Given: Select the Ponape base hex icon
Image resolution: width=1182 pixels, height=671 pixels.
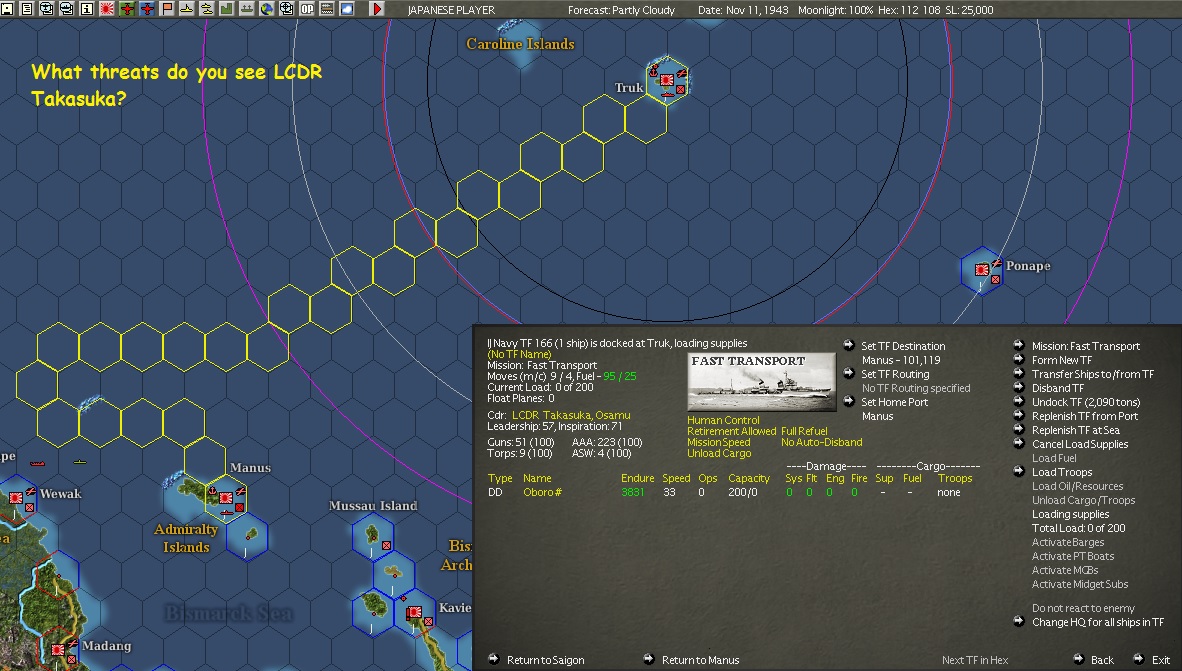Looking at the screenshot, I should (x=981, y=270).
